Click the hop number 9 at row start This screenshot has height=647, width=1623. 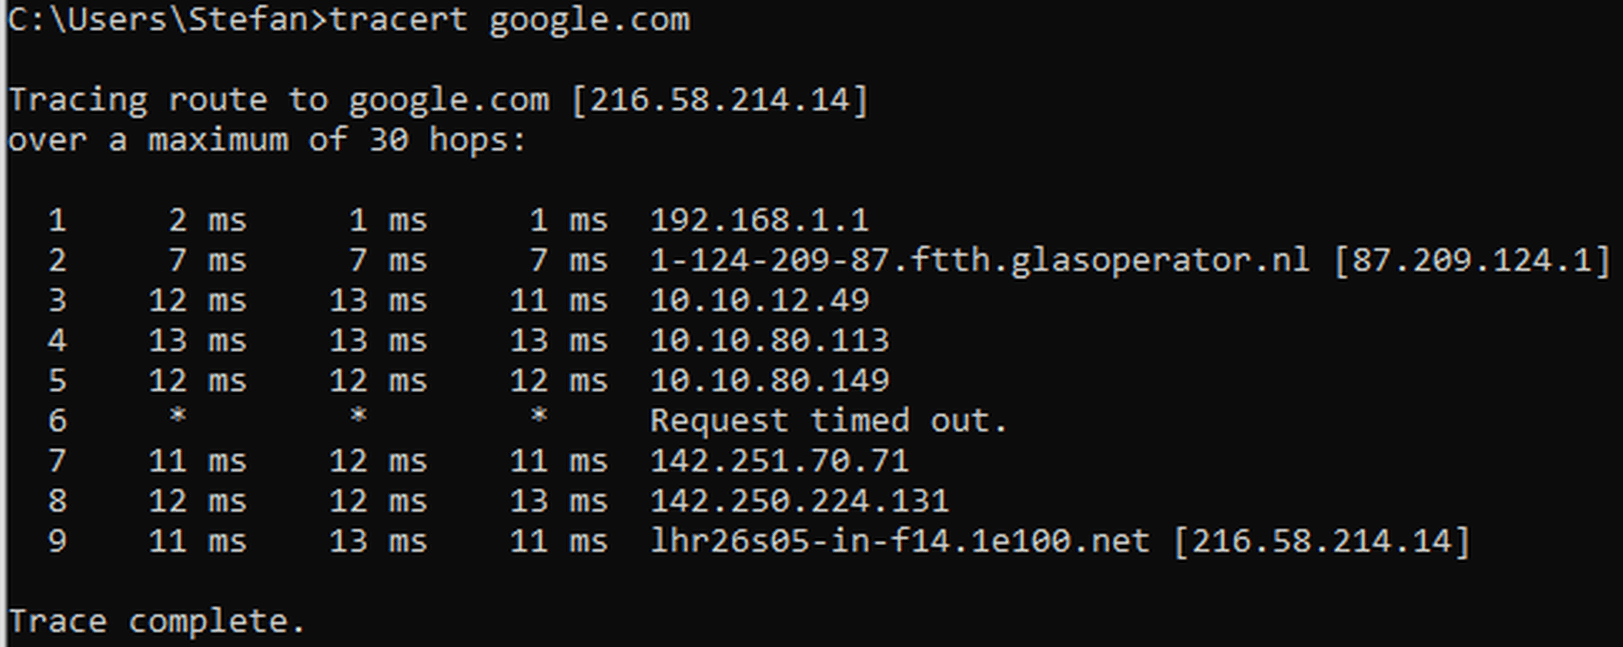coord(57,541)
